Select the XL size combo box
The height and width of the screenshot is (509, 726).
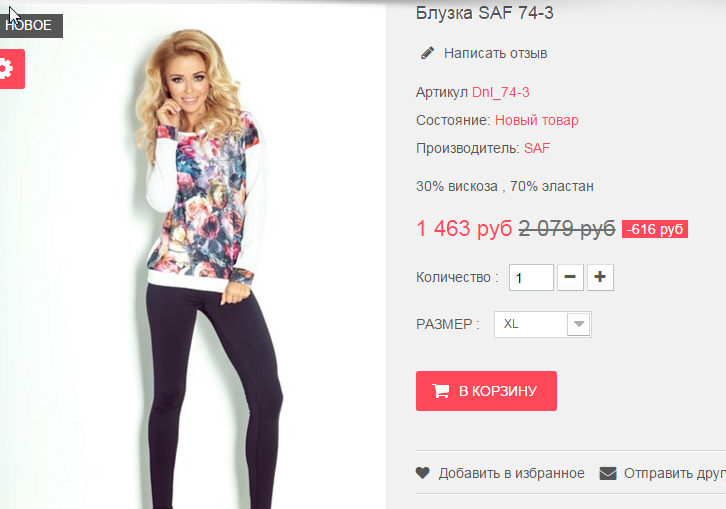(543, 324)
